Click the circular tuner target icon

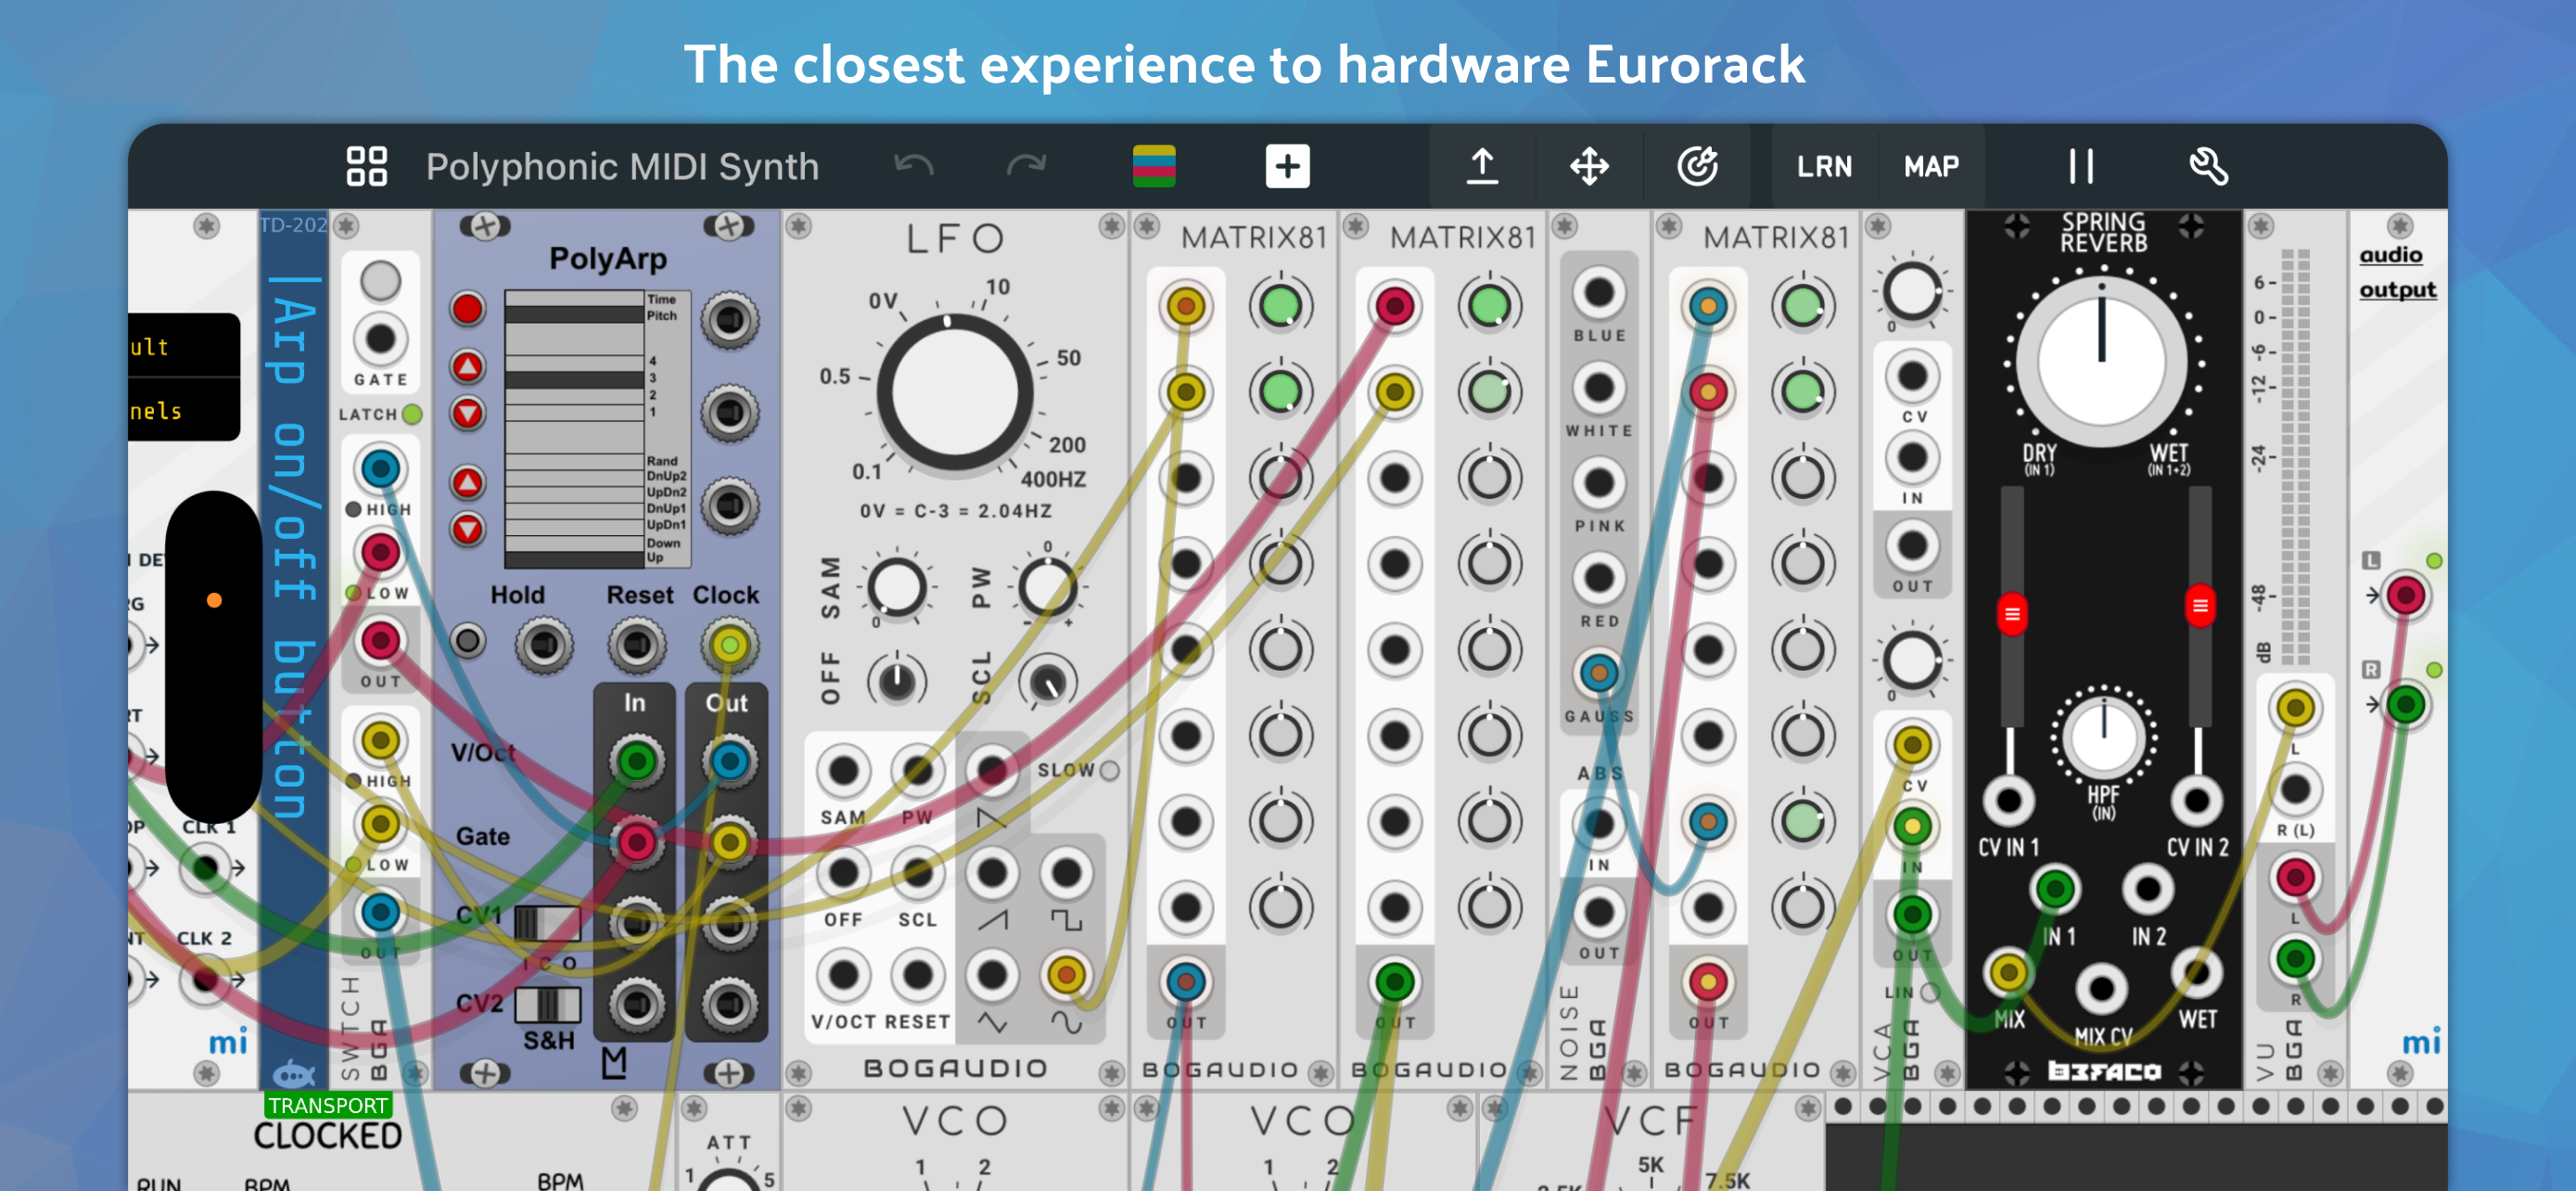click(x=1697, y=166)
